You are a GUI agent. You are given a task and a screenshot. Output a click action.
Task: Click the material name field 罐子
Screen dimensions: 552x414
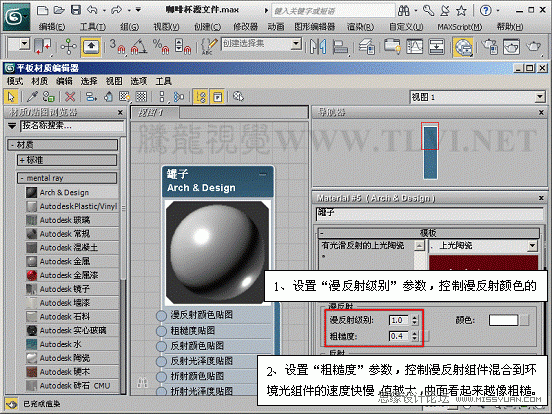coord(429,213)
